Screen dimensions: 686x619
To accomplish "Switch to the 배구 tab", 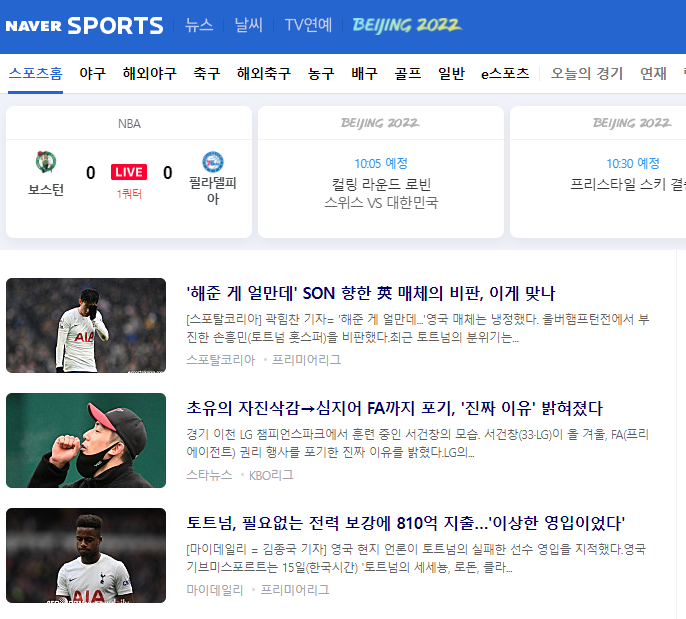I will pyautogui.click(x=364, y=73).
